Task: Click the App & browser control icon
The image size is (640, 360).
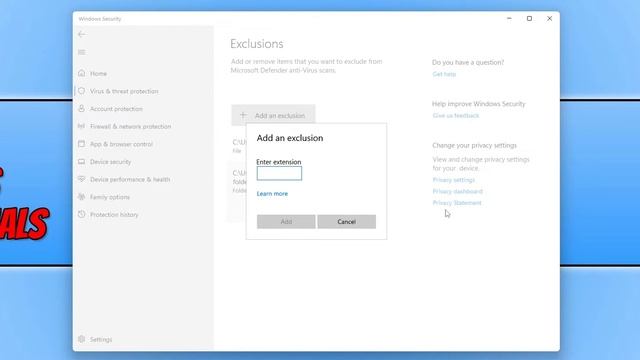Action: coord(82,144)
